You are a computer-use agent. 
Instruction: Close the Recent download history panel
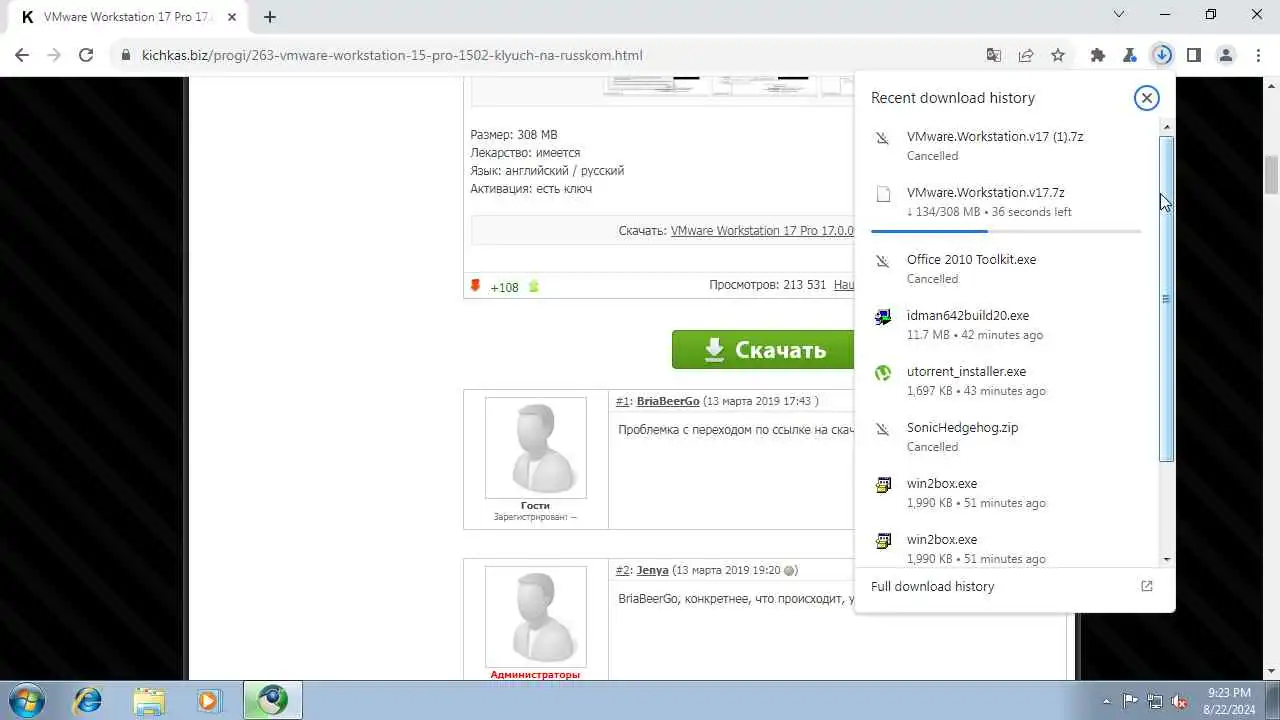(x=1147, y=97)
